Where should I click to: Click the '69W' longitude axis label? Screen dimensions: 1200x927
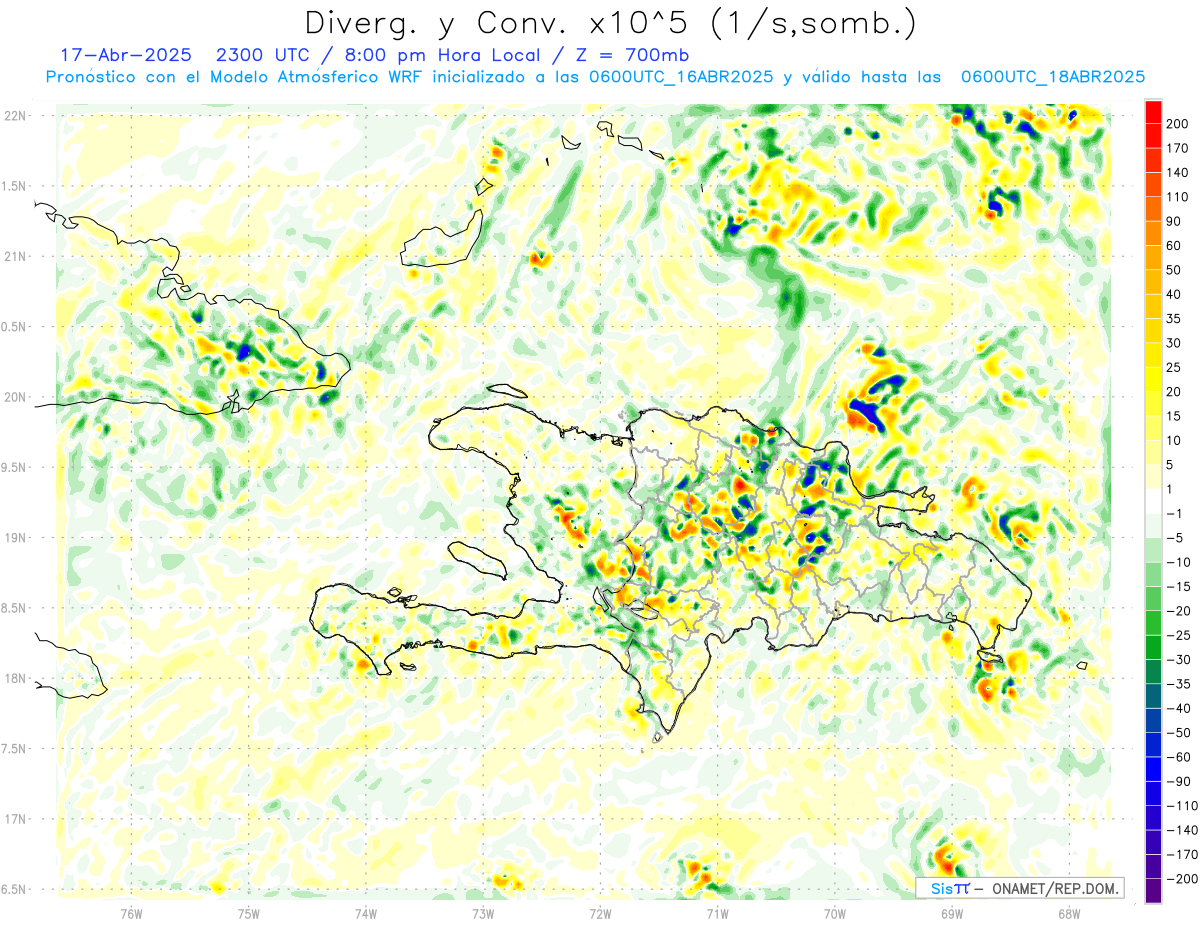coord(951,913)
